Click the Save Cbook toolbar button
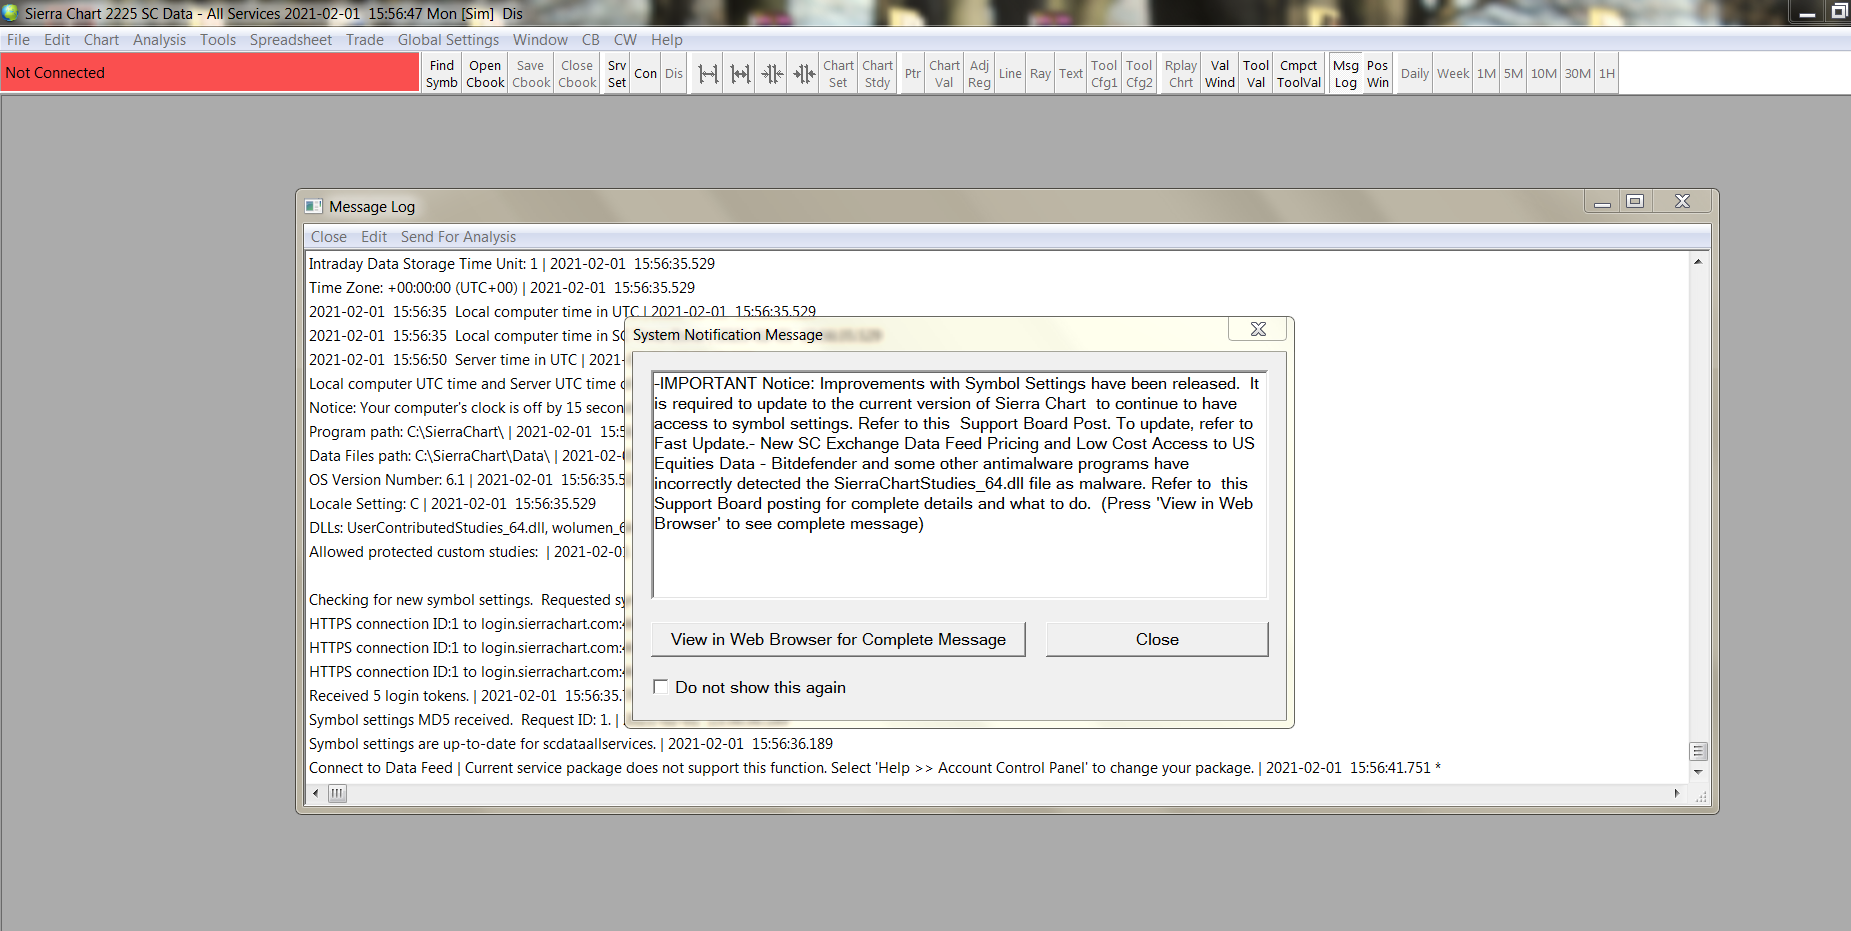Viewport: 1851px width, 931px height. [531, 74]
